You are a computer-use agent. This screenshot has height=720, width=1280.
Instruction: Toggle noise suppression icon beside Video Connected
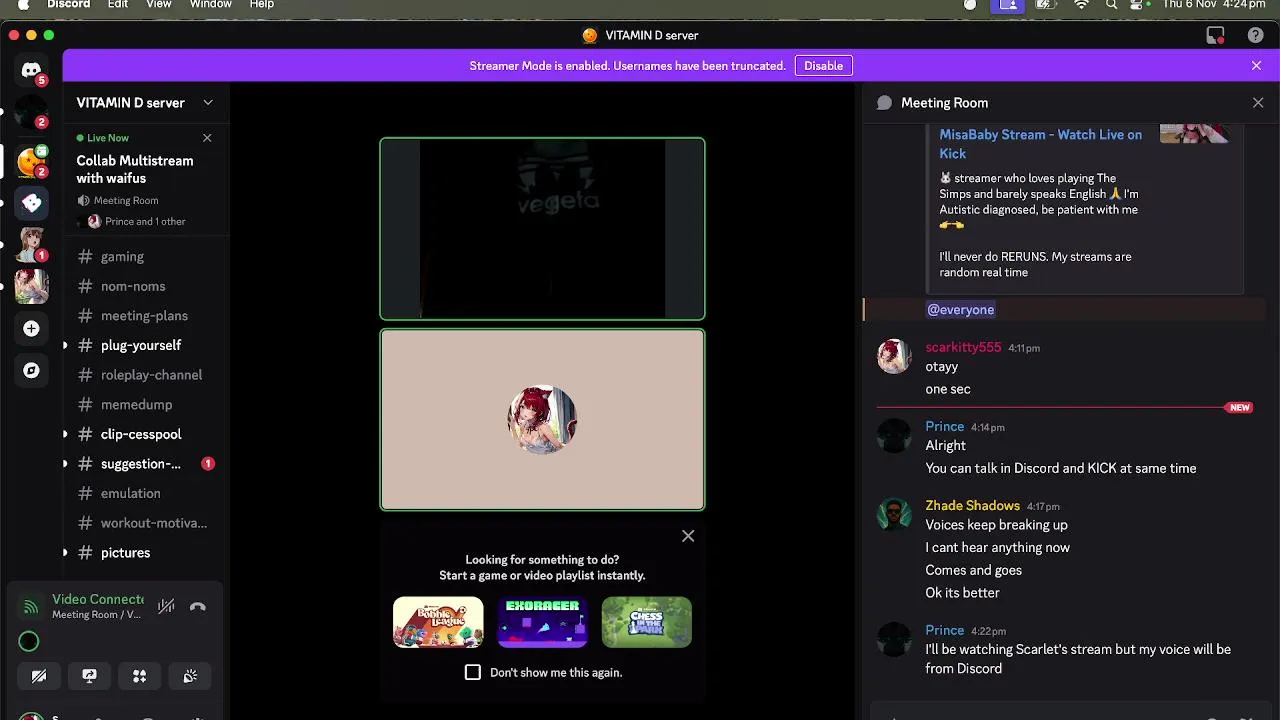point(166,606)
